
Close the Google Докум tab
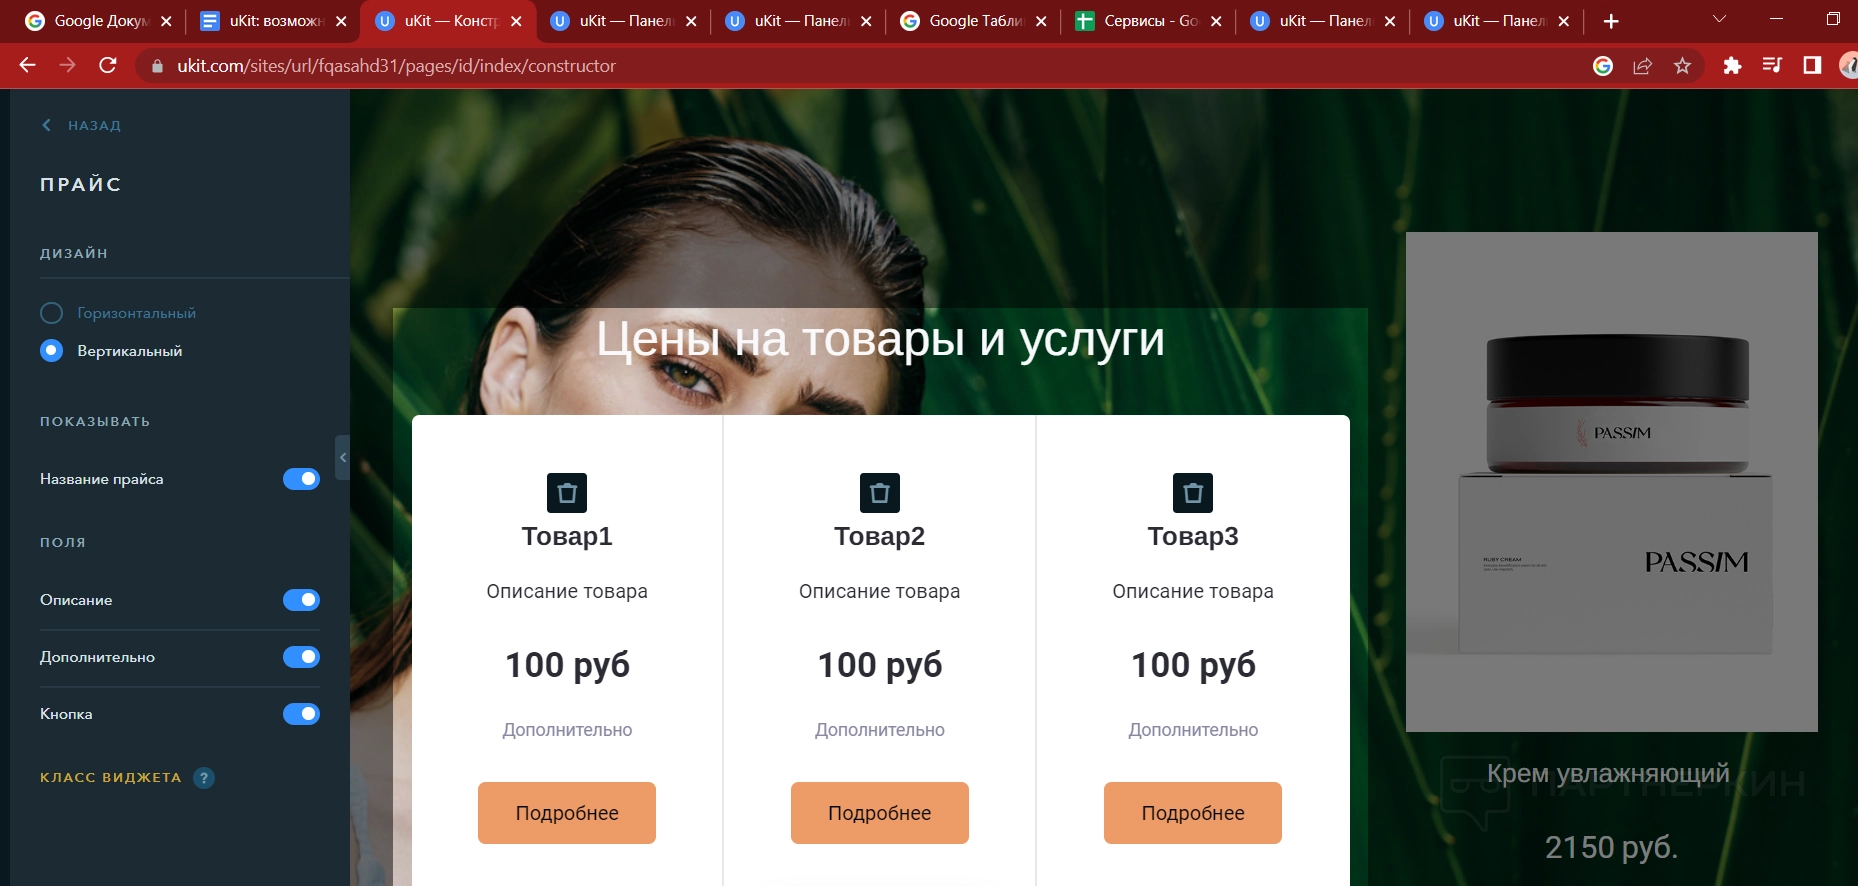tap(166, 21)
